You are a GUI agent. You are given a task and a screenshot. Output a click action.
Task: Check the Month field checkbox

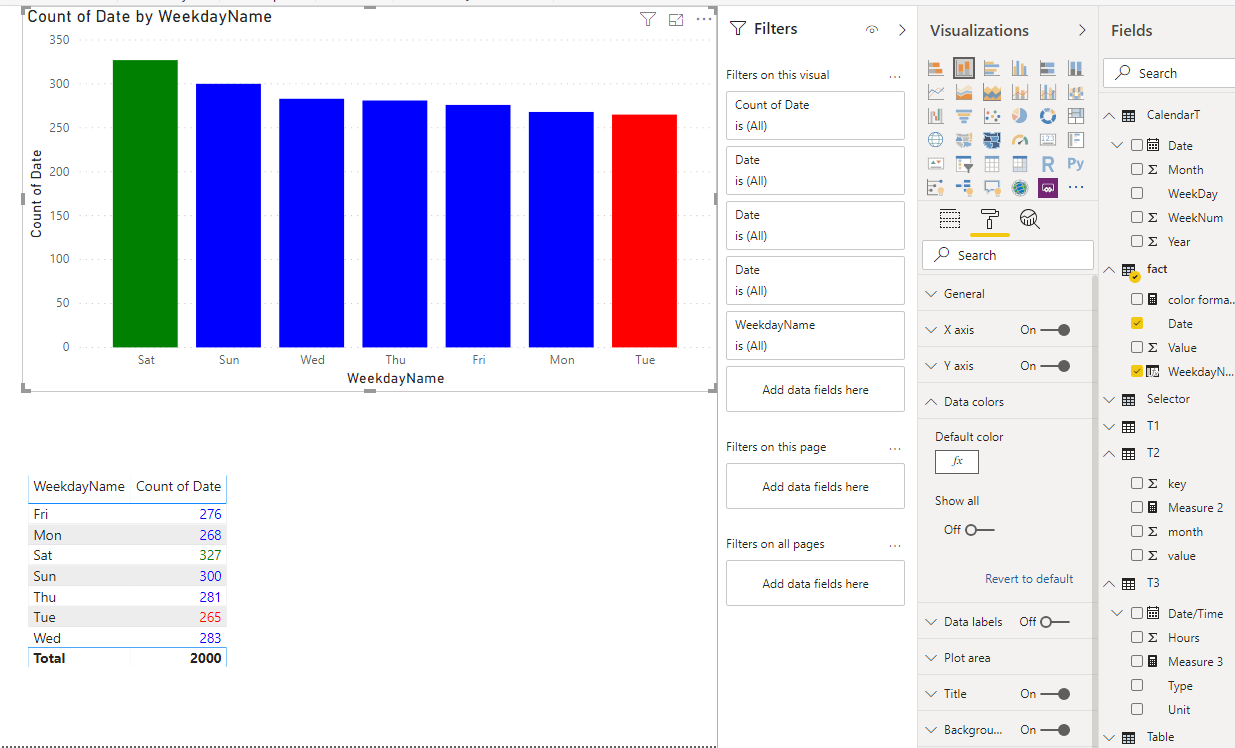(1137, 169)
